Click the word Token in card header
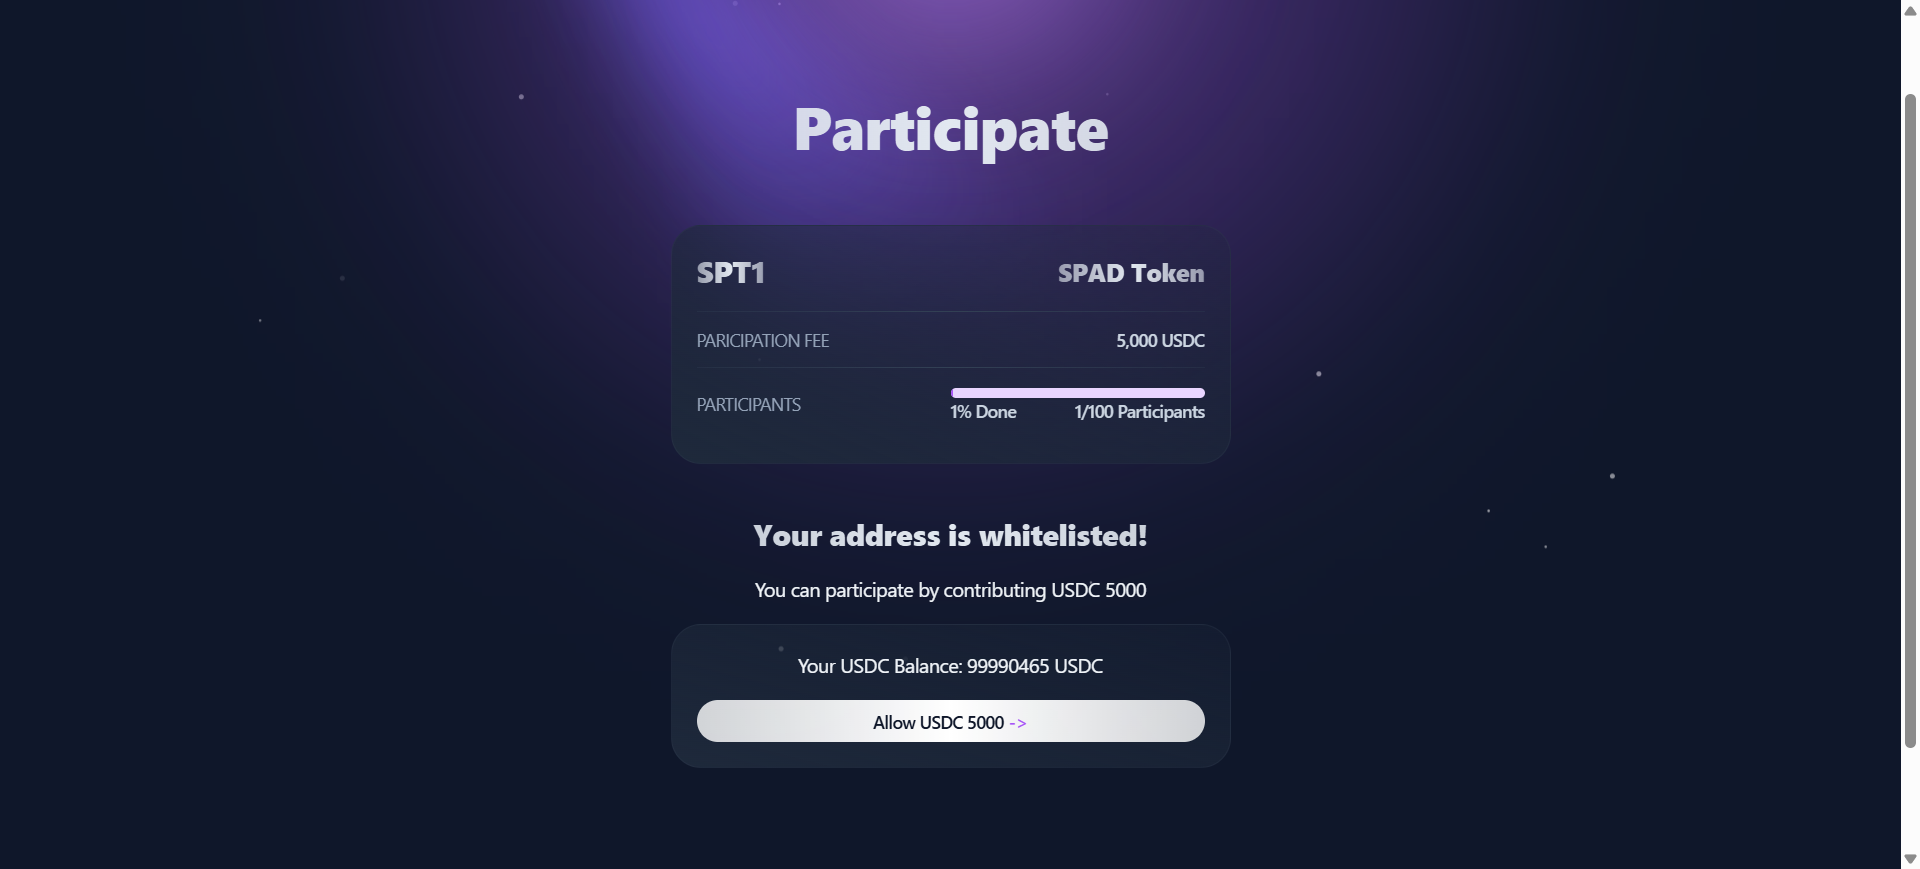 pos(1168,273)
